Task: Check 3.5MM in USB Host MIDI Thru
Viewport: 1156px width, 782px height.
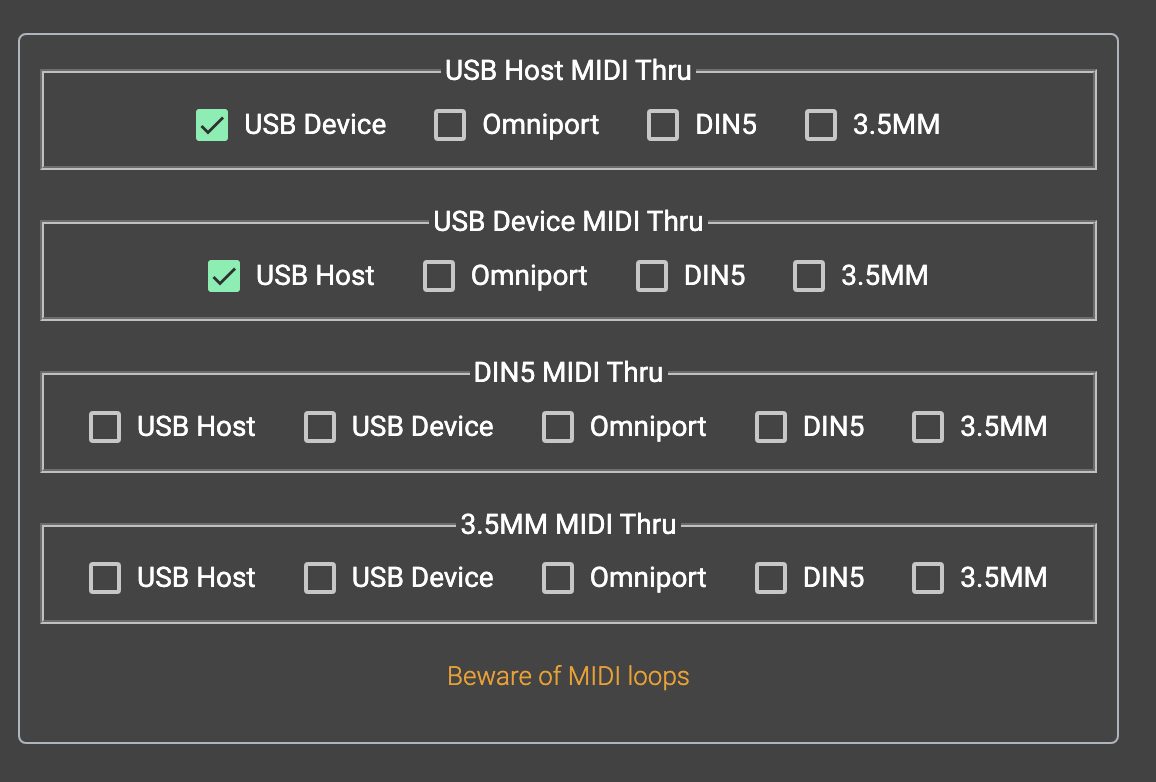Action: (821, 125)
